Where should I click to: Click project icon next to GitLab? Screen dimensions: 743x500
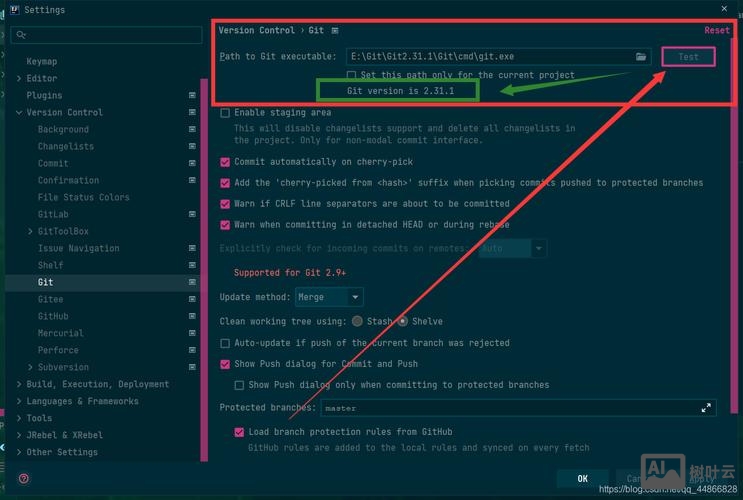(x=192, y=214)
